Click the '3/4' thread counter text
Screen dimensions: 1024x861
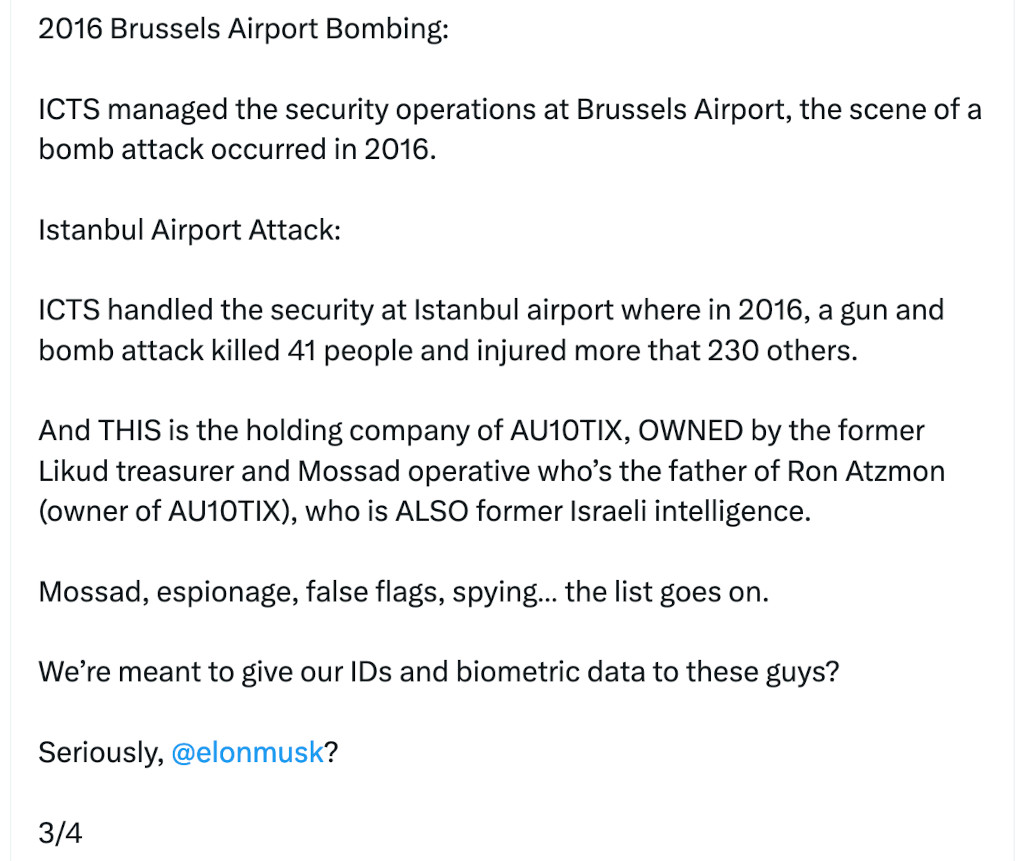61,833
